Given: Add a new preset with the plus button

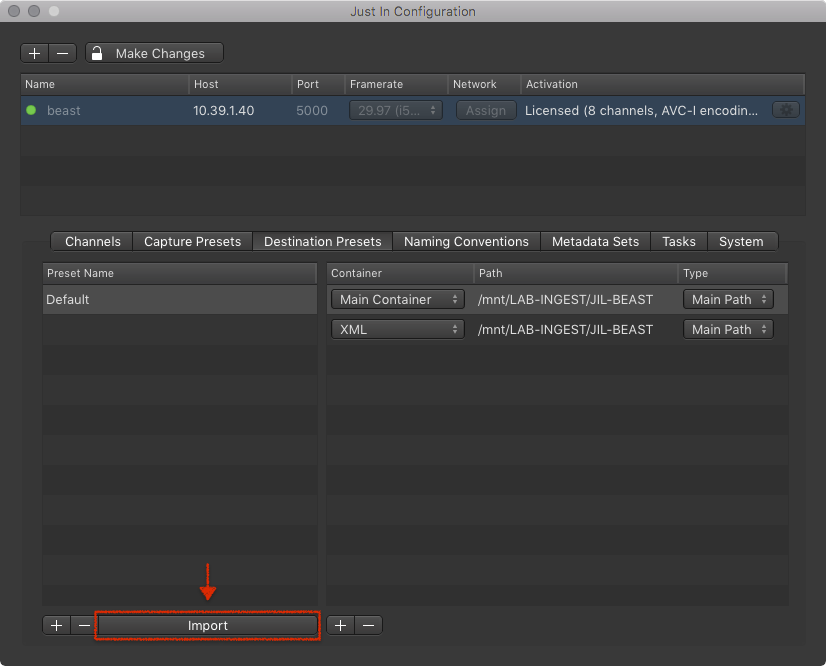Looking at the screenshot, I should point(56,625).
